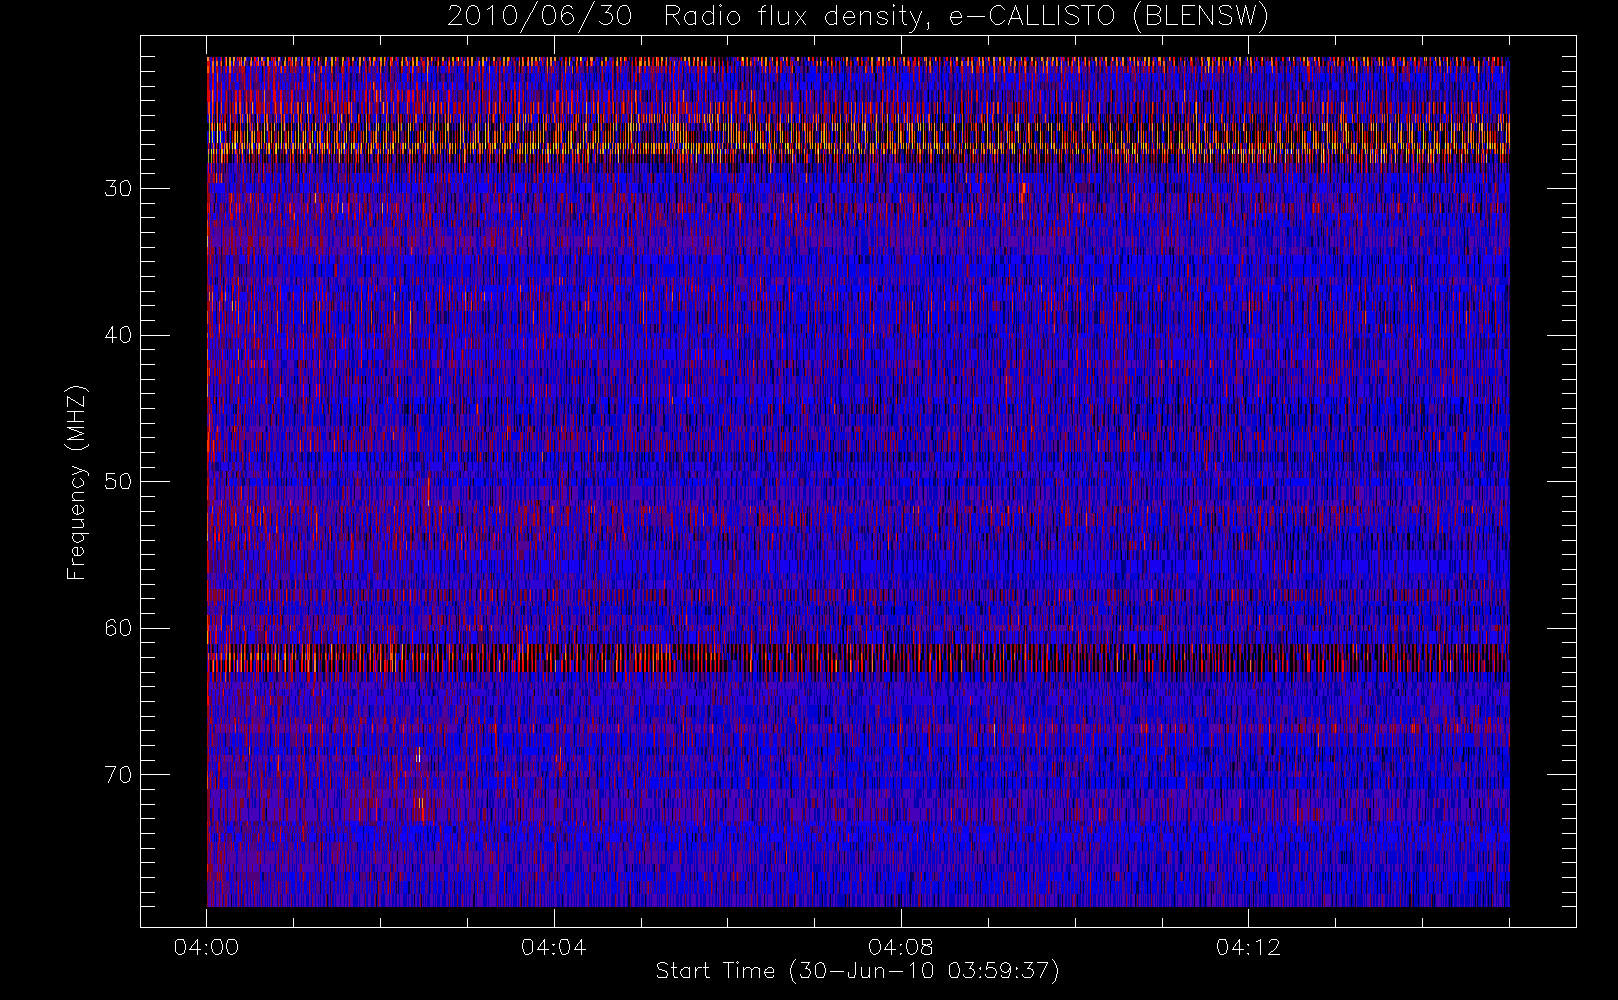Click the 04:00 time tick label
This screenshot has height=1000, width=1618.
206,947
